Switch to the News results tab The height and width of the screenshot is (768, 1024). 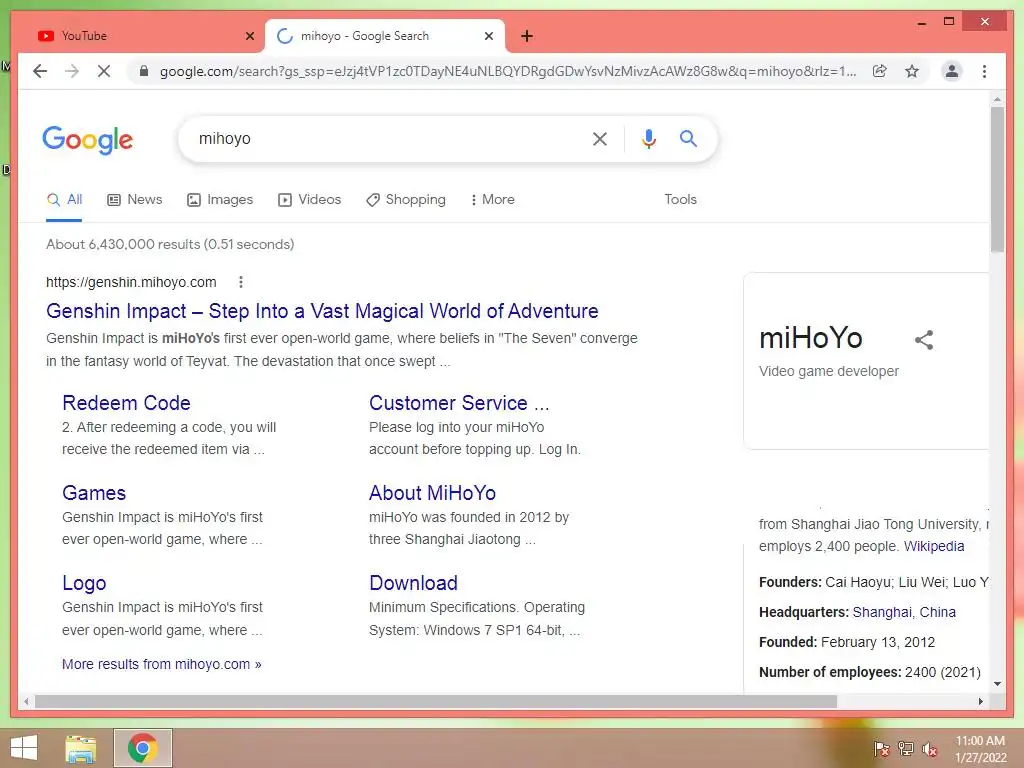click(x=134, y=200)
